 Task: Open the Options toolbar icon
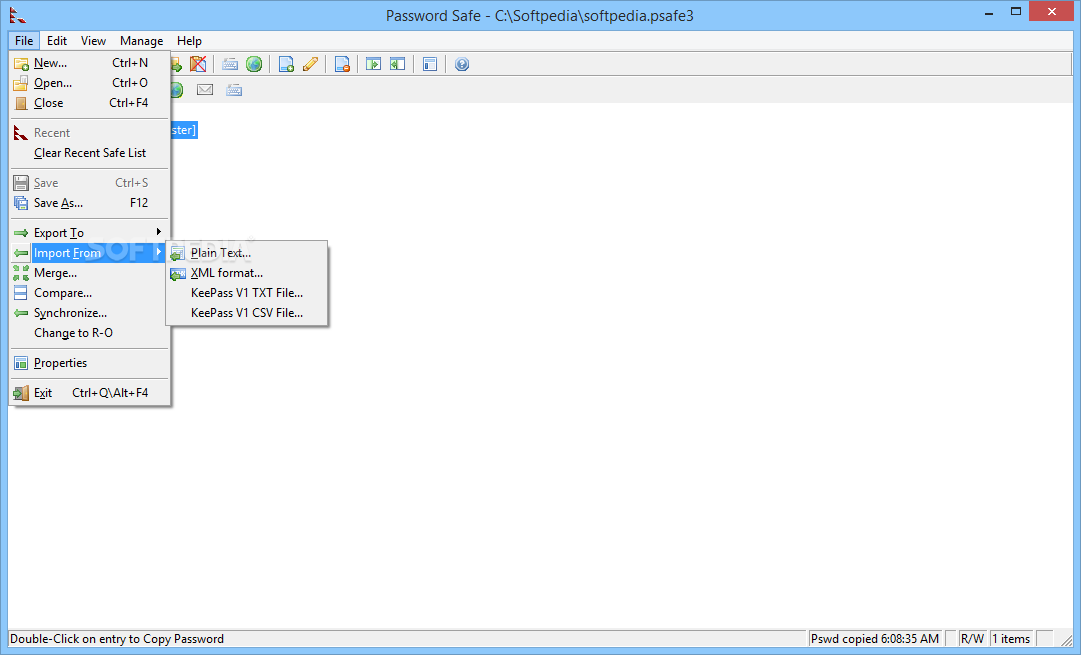click(x=430, y=64)
